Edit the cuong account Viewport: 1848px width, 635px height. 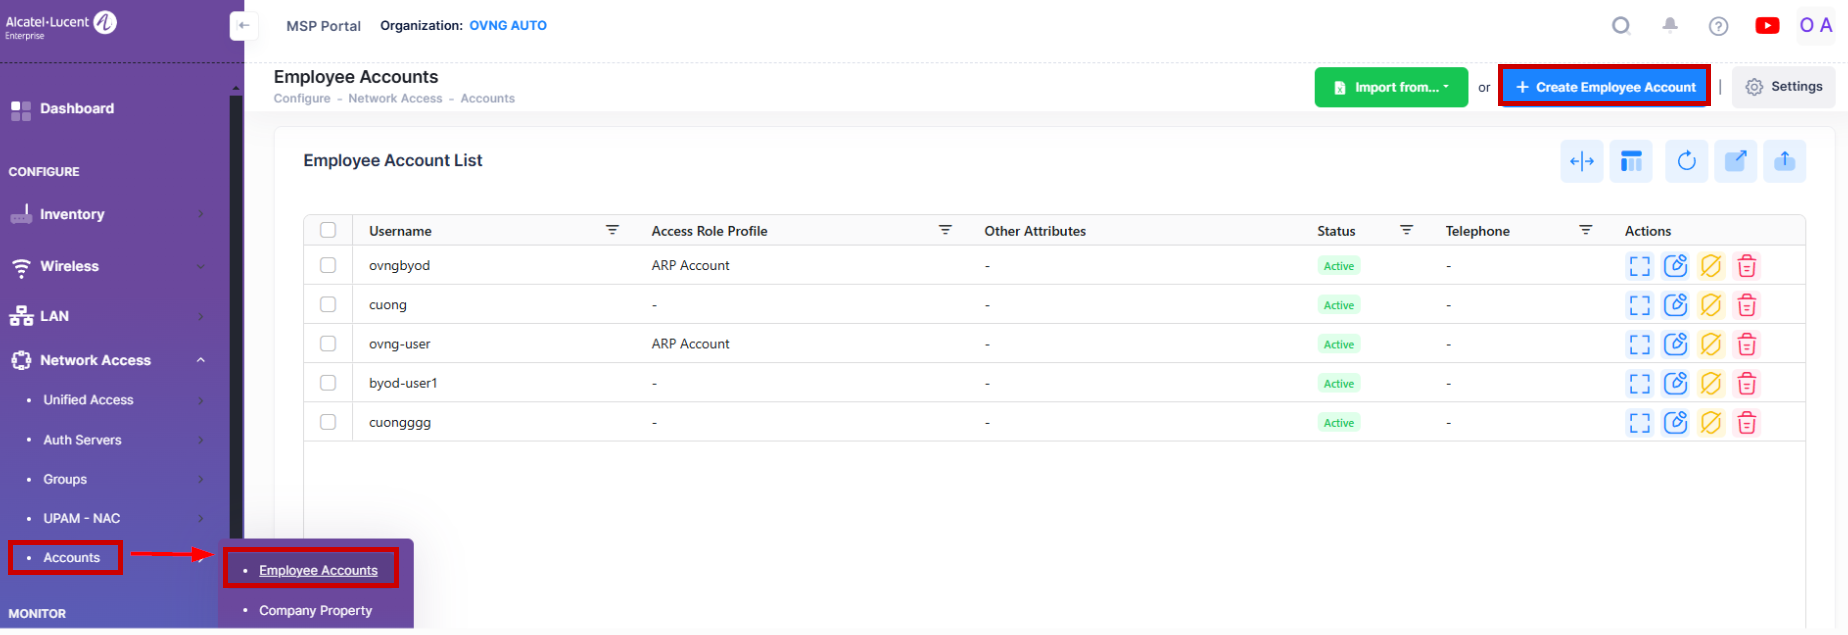(1675, 305)
